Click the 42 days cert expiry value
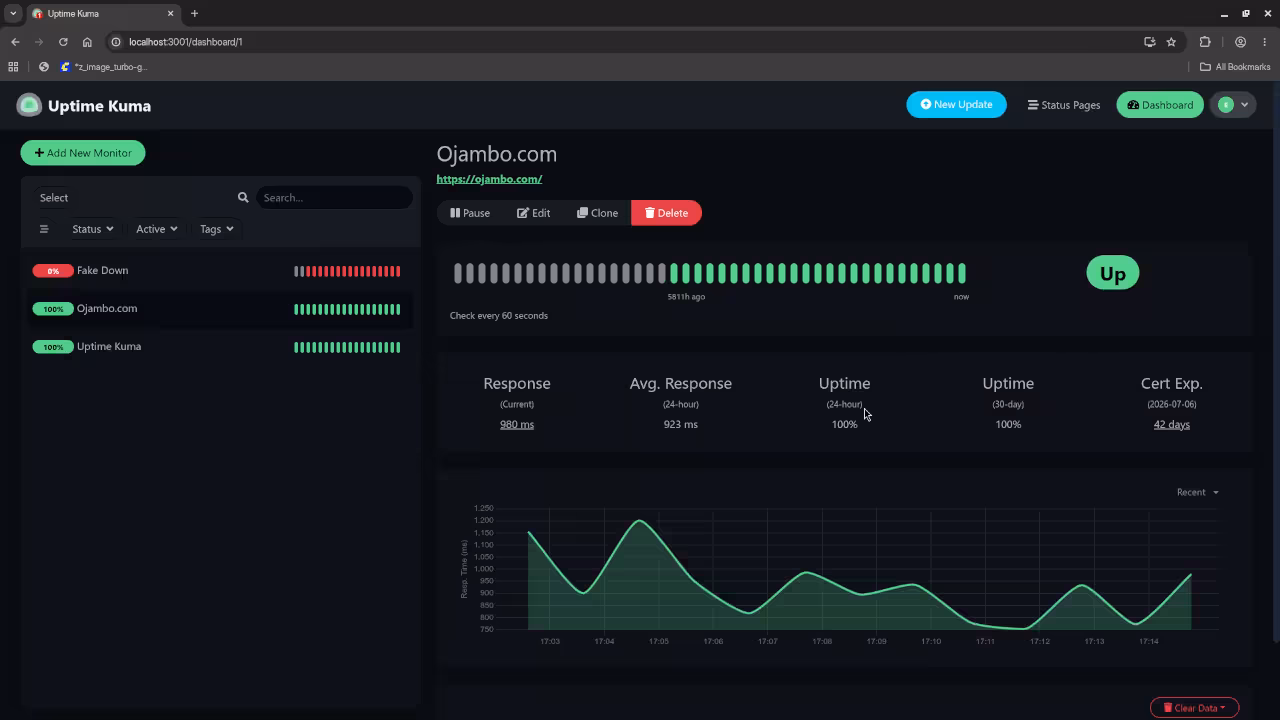1280x720 pixels. pos(1172,425)
